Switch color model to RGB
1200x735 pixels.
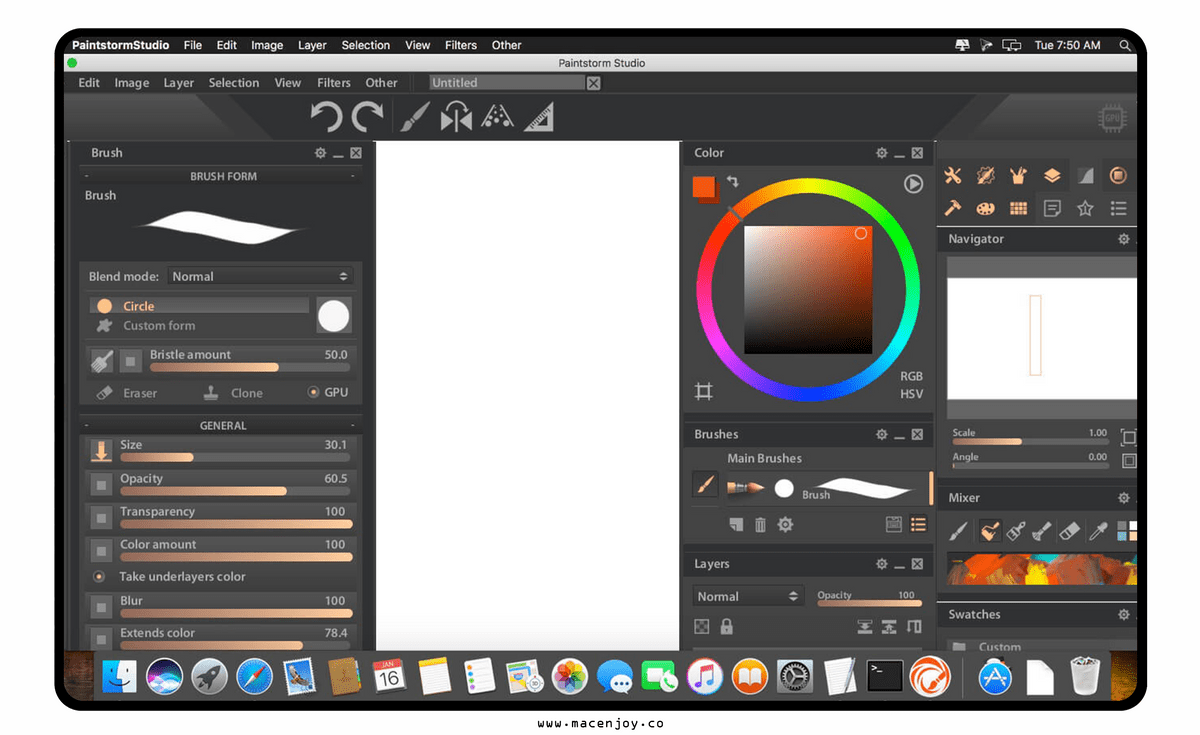point(911,377)
